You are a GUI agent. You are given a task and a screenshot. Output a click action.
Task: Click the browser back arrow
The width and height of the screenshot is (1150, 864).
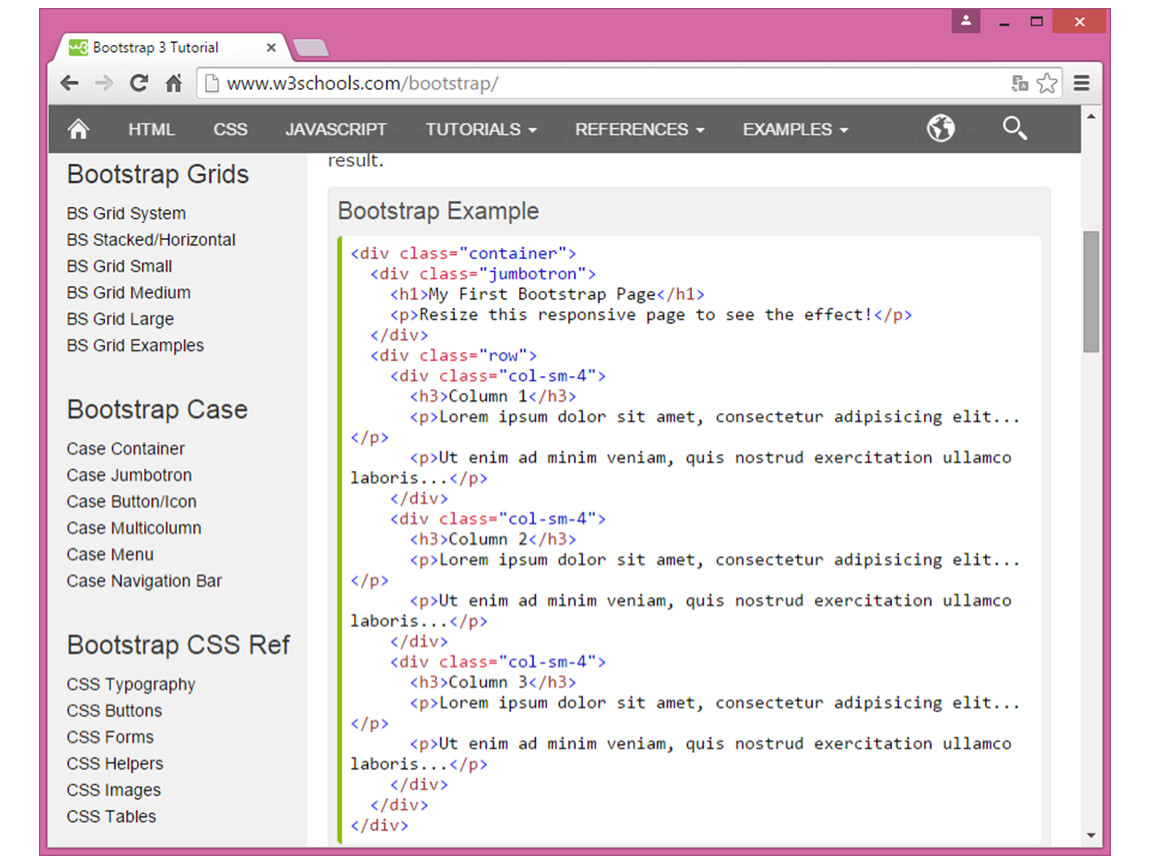coord(69,84)
